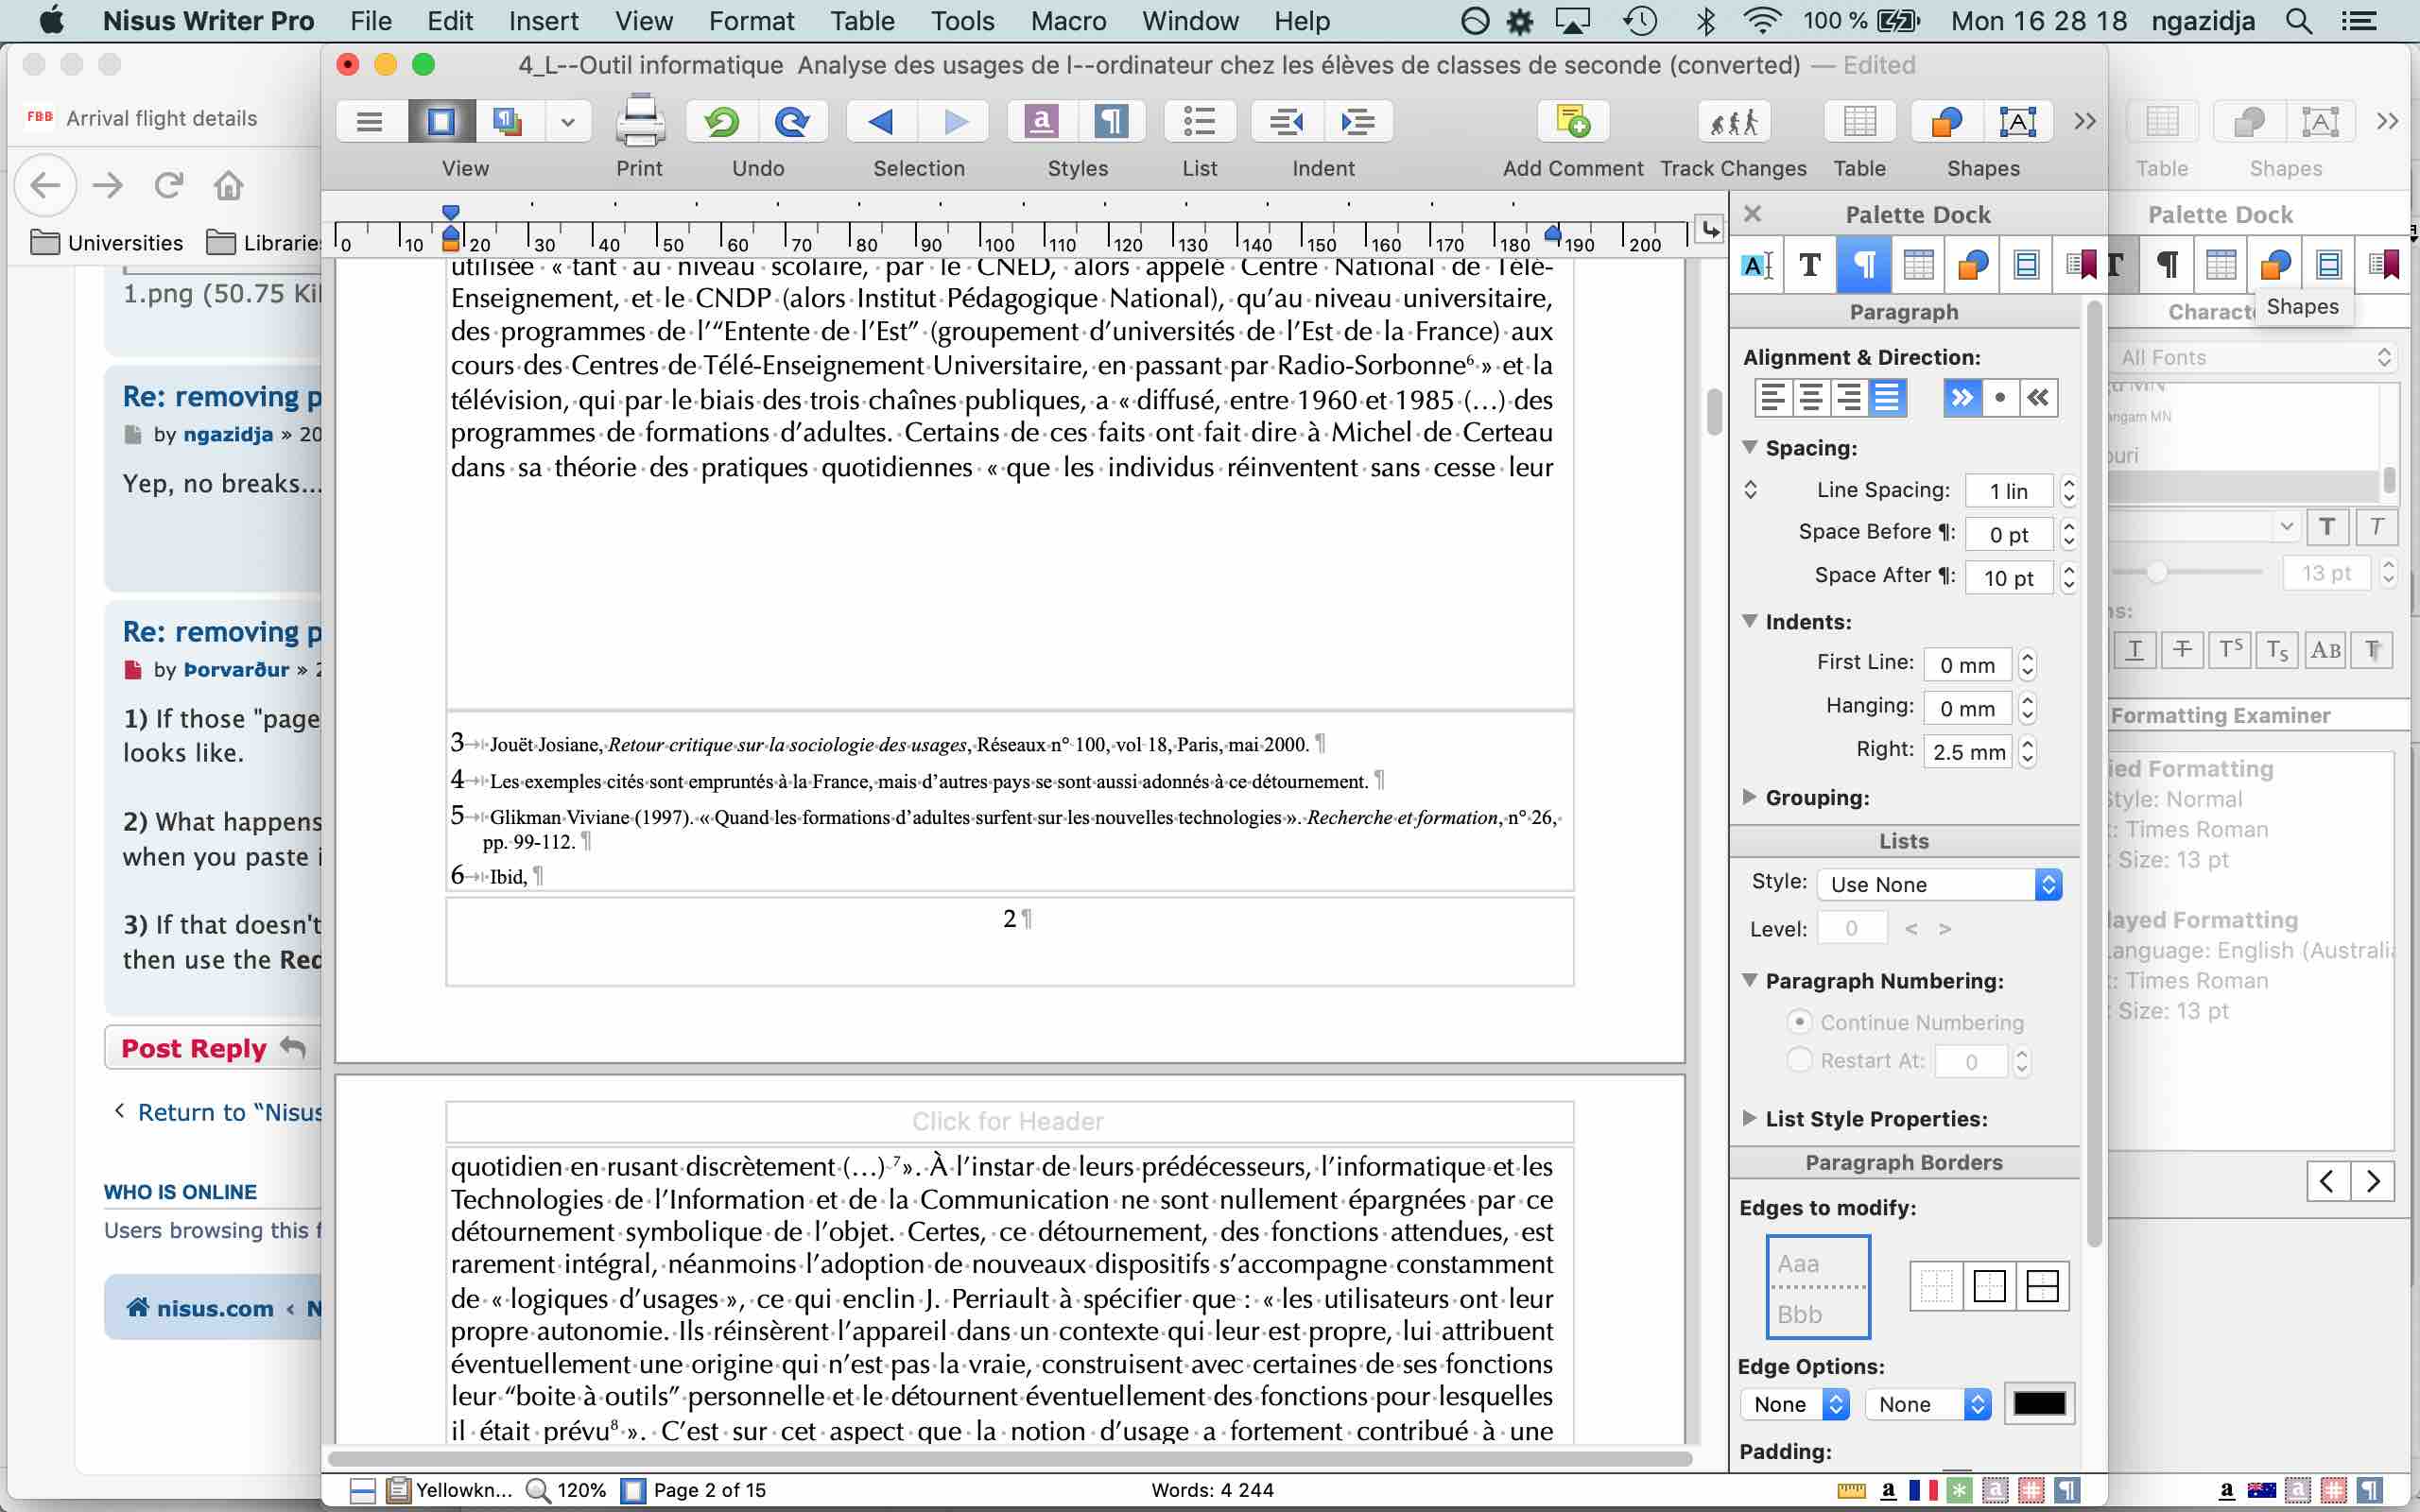Open View toolbar dropdown arrow
This screenshot has width=2420, height=1512.
(568, 122)
